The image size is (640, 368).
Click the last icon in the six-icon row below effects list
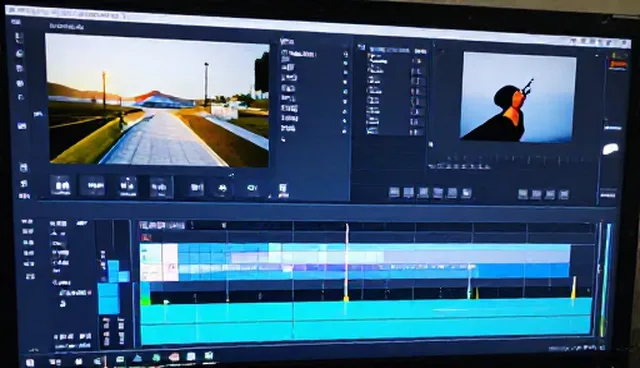tap(466, 193)
